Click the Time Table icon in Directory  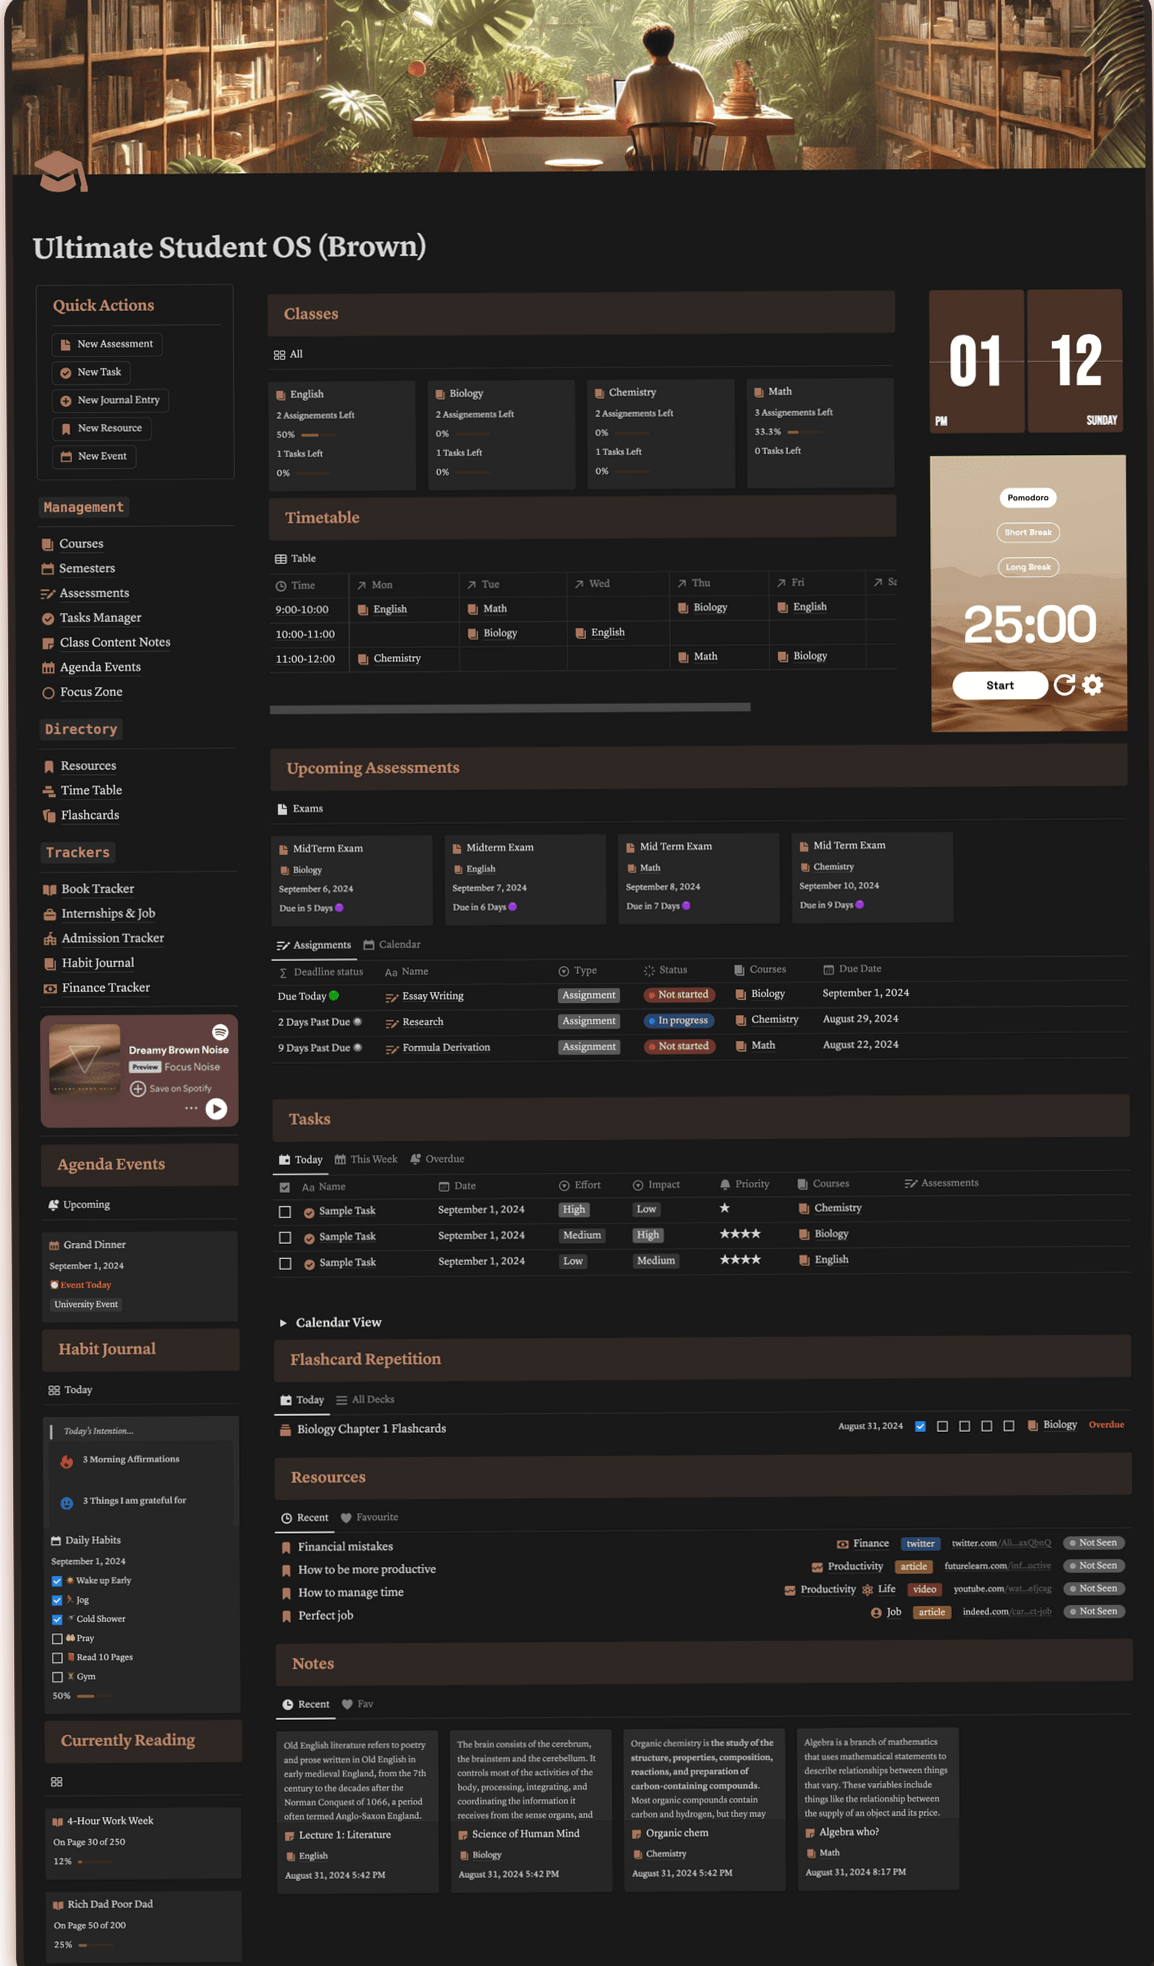(49, 790)
